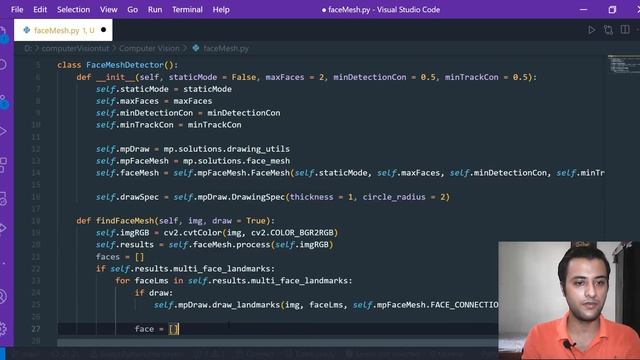Open the Accounts icon in activity bar
The height and width of the screenshot is (360, 640).
pyautogui.click(x=4, y=297)
